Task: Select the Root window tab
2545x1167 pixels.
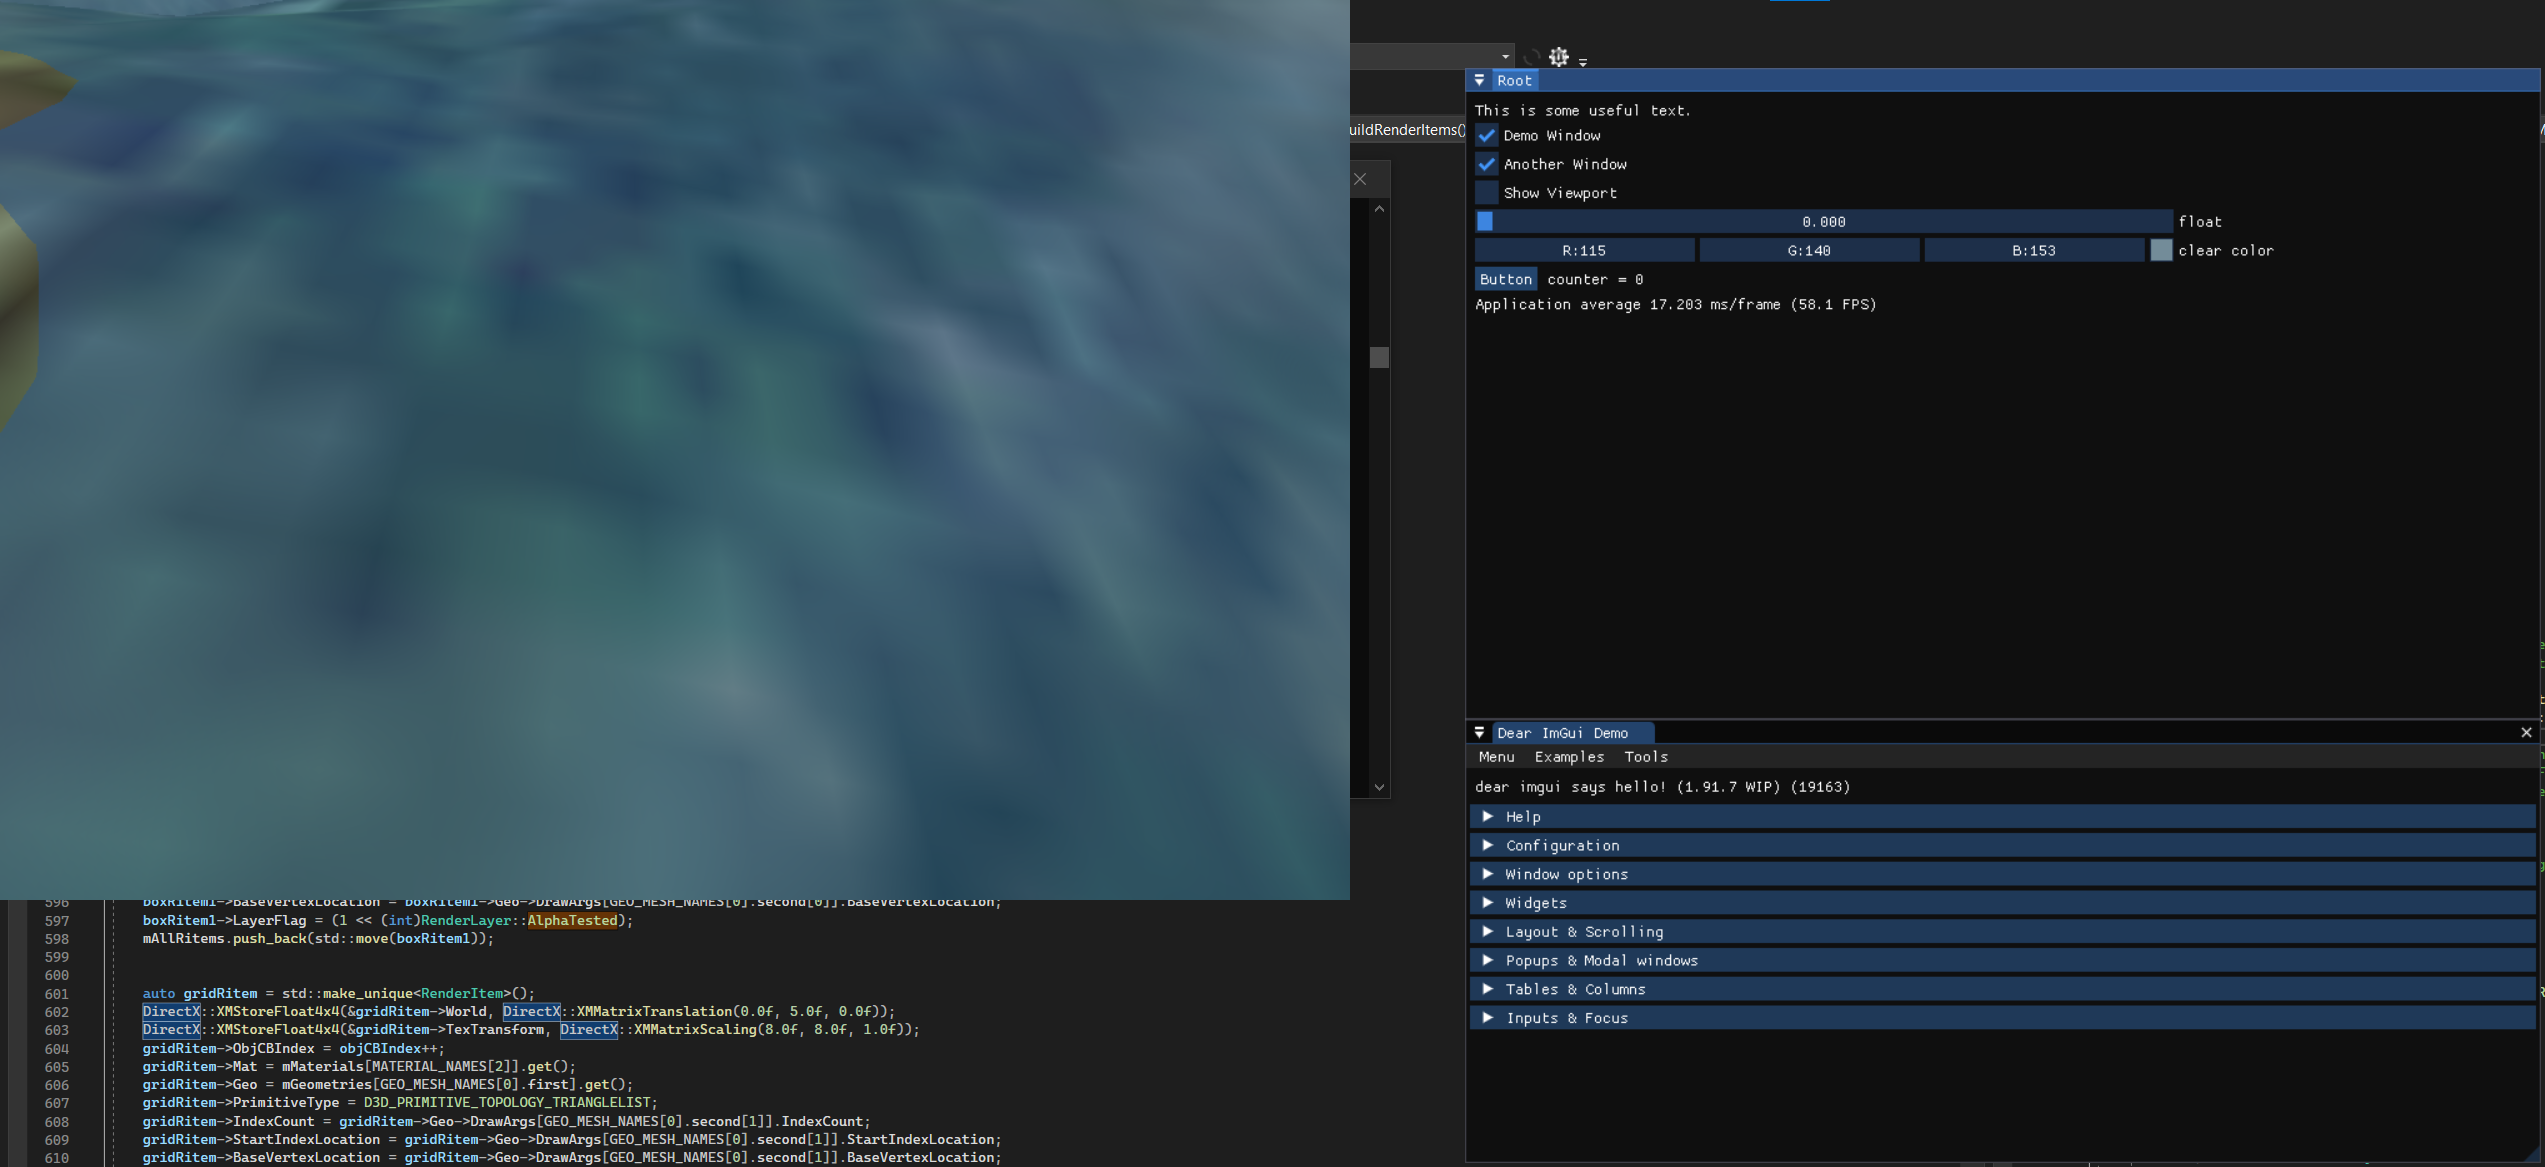Action: (1514, 80)
